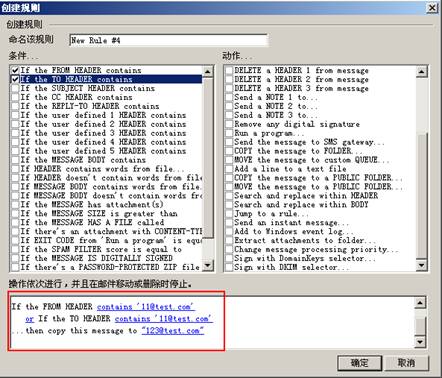
Task: Click the 确定 (OK) button
Action: click(359, 363)
